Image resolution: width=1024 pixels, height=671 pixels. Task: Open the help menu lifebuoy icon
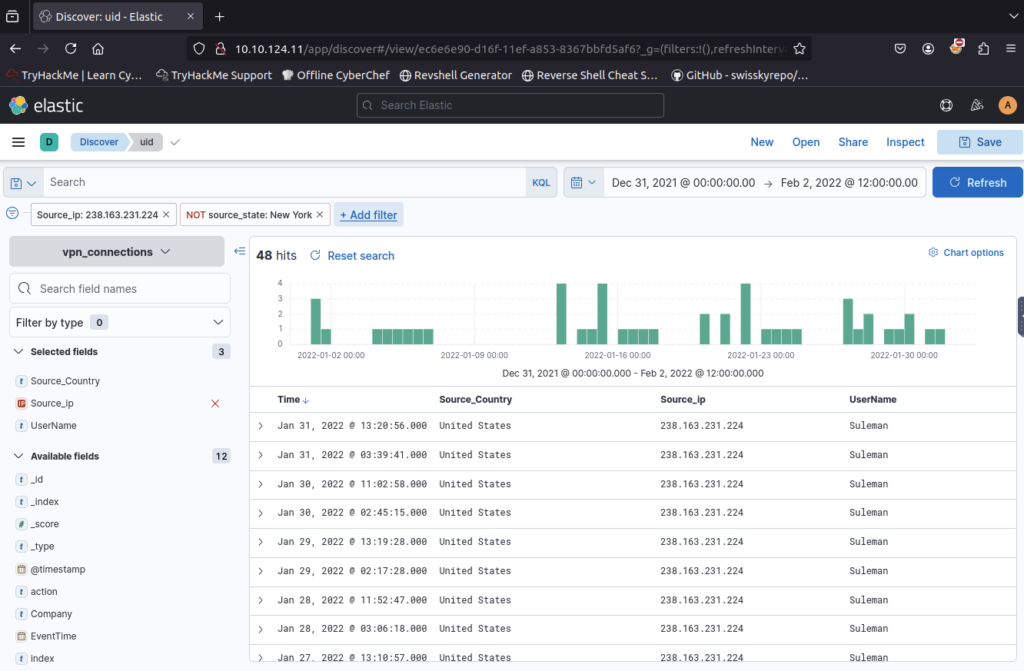tap(946, 105)
